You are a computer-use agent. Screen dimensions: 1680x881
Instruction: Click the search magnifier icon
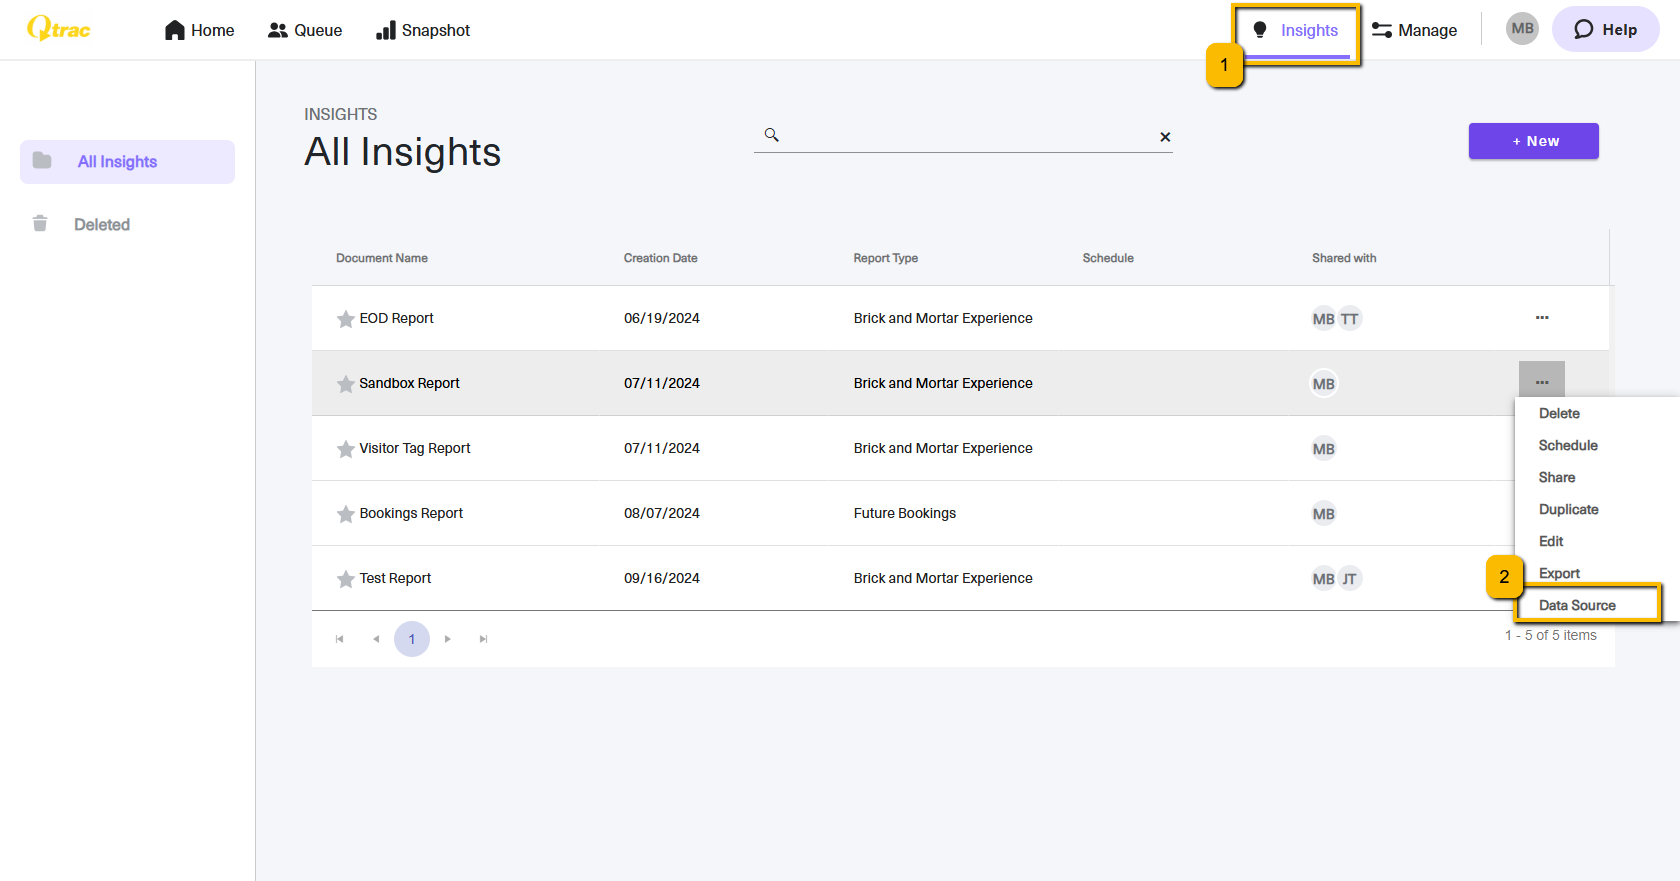click(771, 135)
